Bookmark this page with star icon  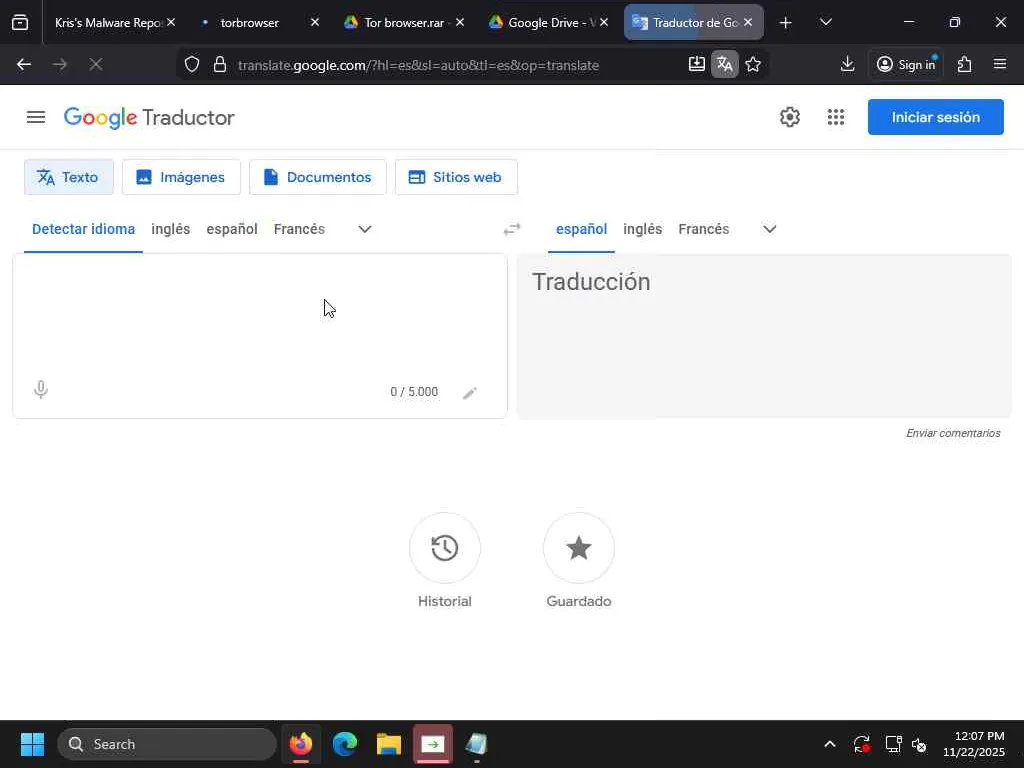pyautogui.click(x=753, y=64)
